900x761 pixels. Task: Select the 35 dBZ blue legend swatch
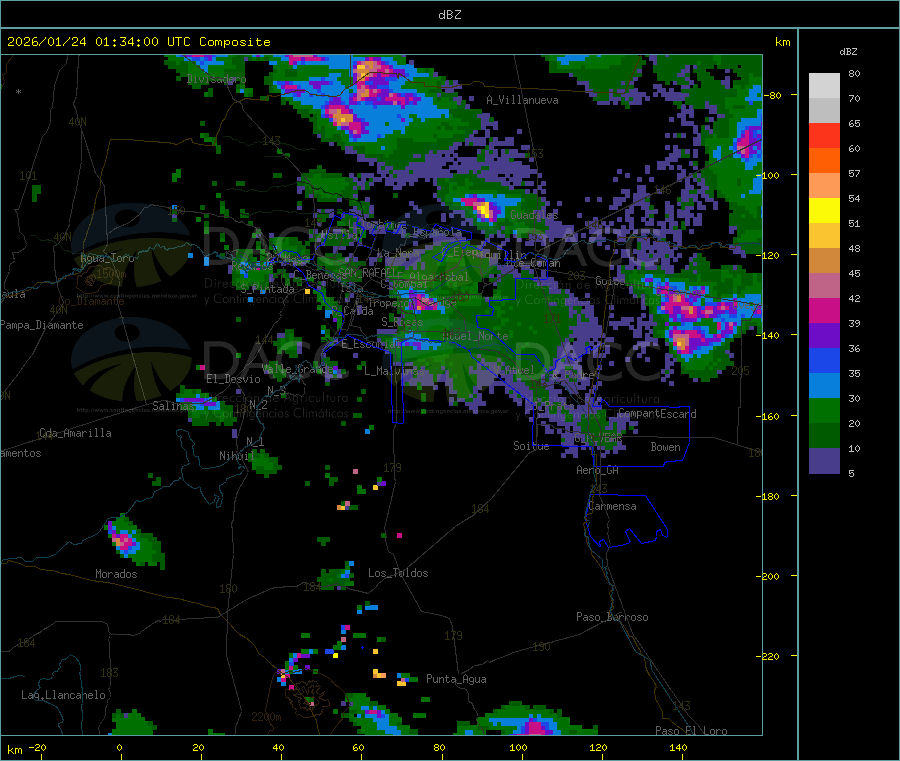(824, 386)
